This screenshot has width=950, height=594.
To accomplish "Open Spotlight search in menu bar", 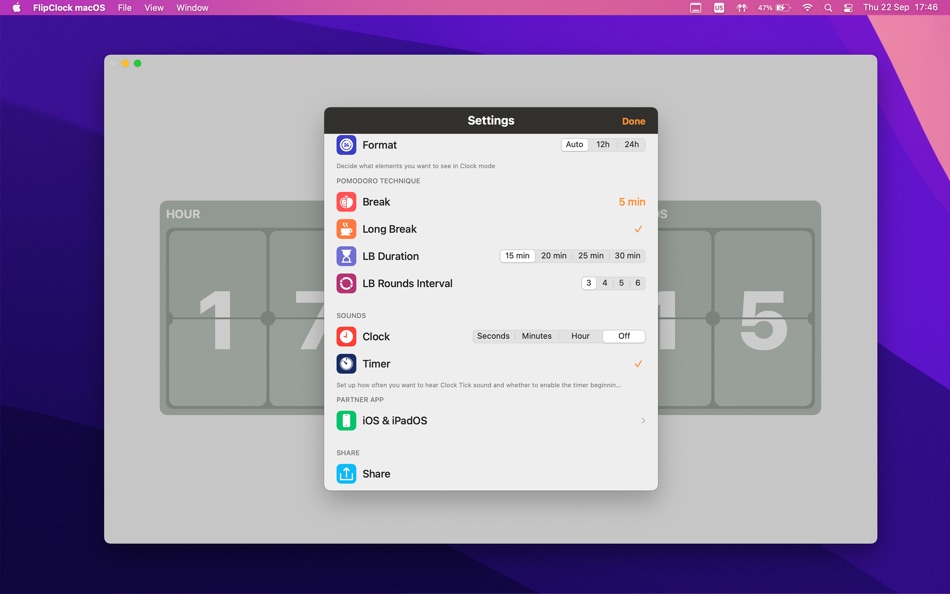I will pyautogui.click(x=828, y=8).
